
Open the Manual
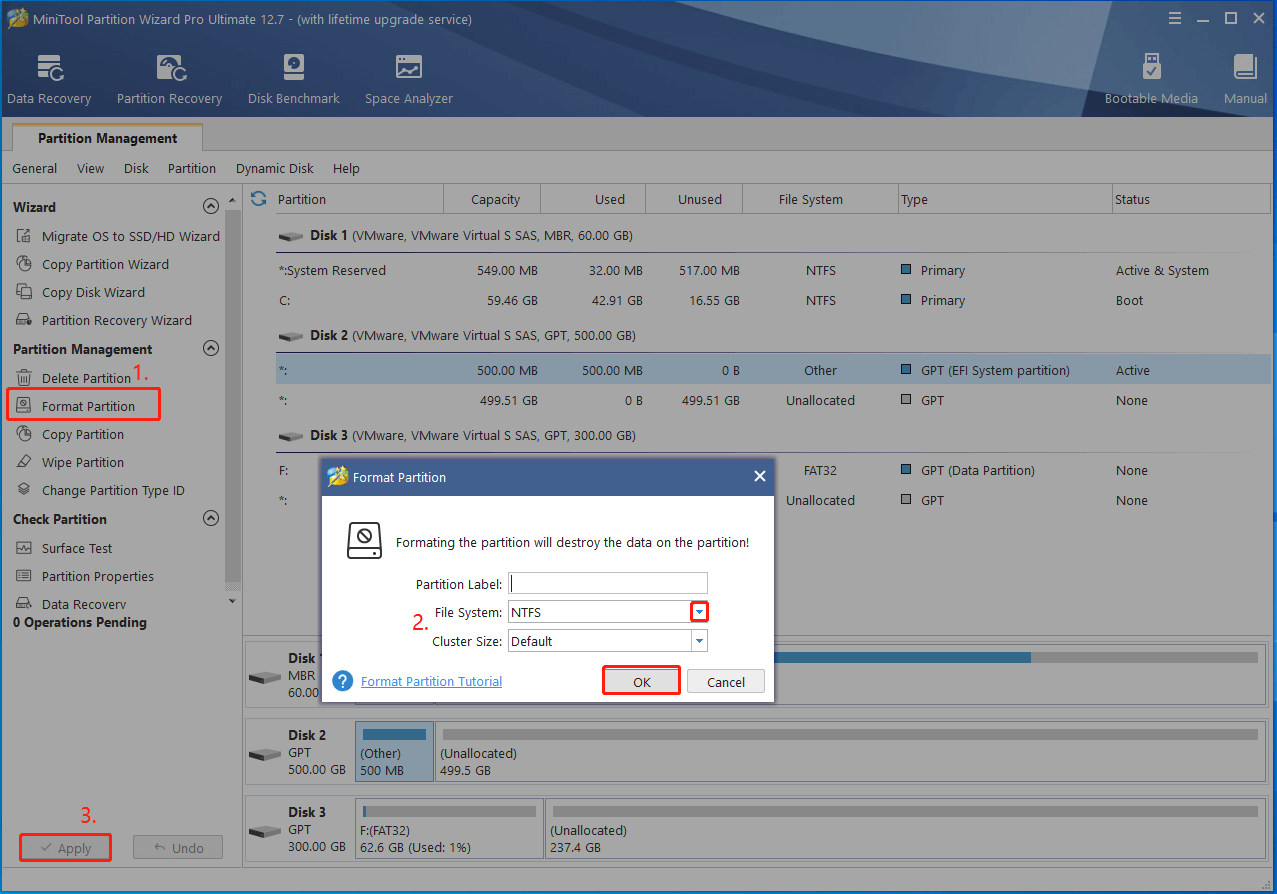coord(1245,80)
